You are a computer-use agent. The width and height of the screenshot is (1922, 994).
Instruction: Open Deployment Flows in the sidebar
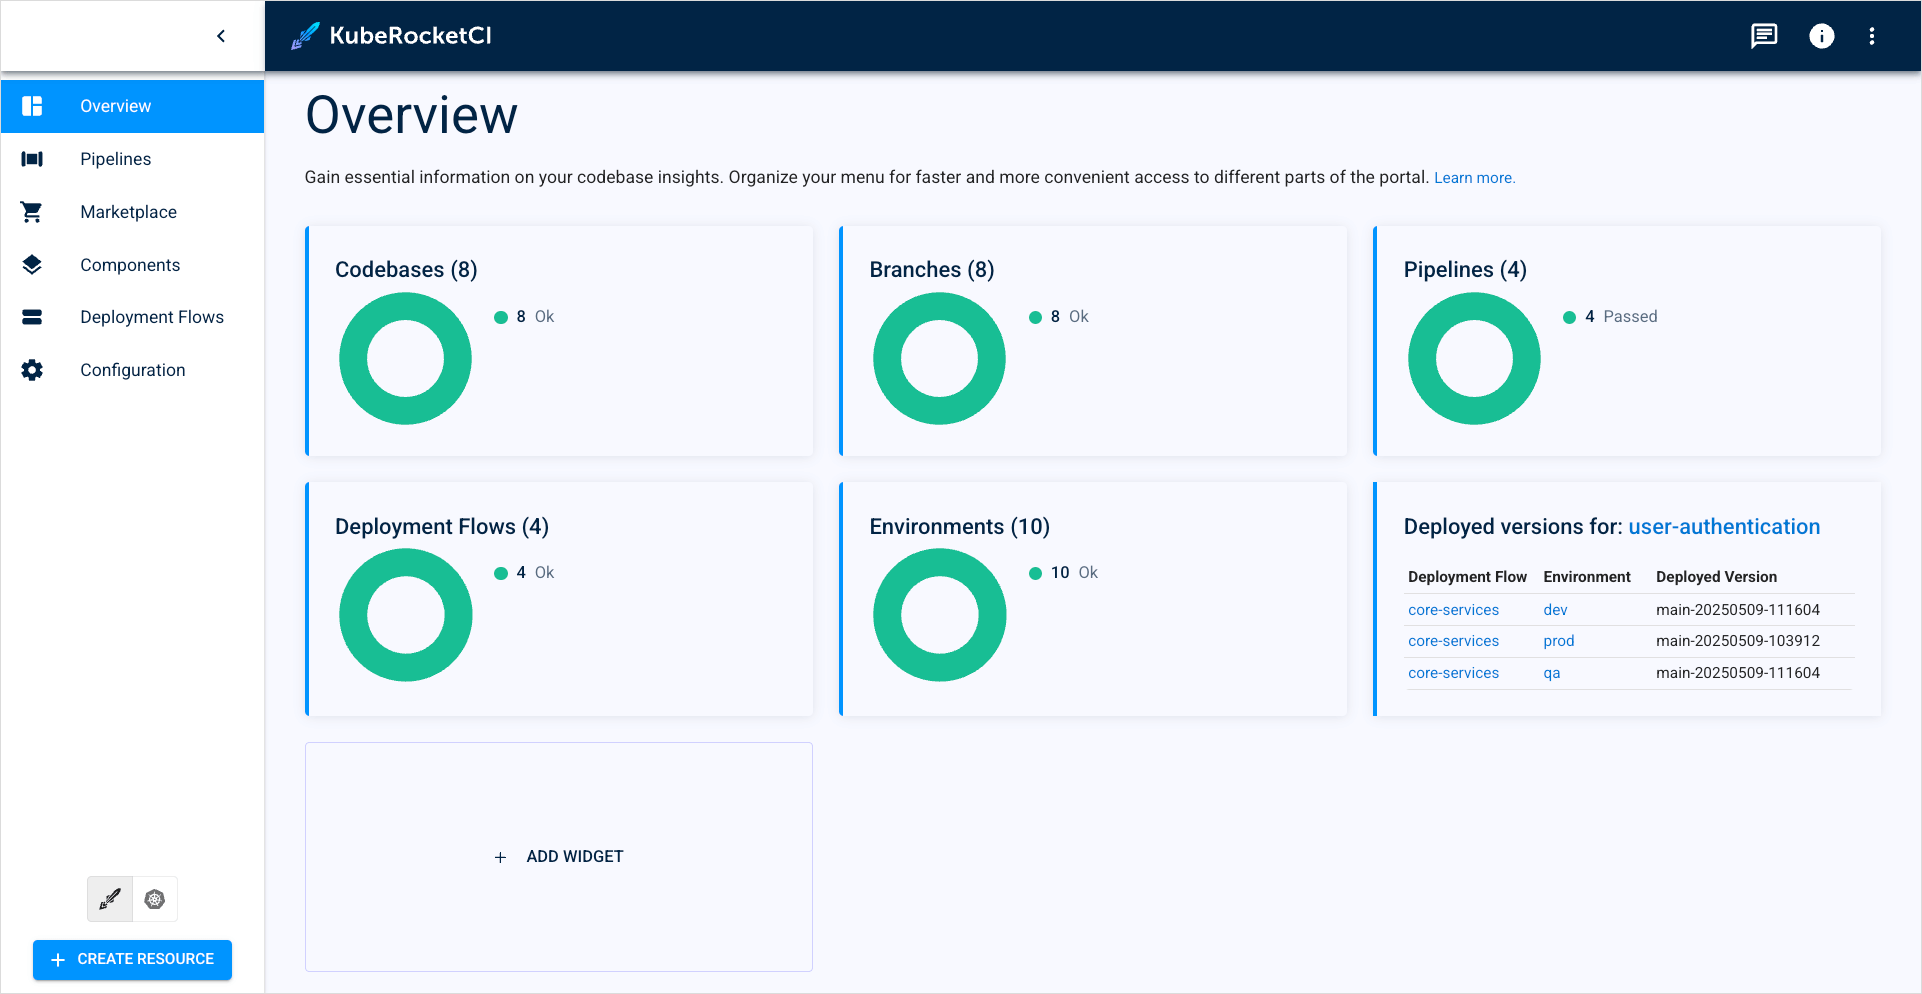[152, 317]
